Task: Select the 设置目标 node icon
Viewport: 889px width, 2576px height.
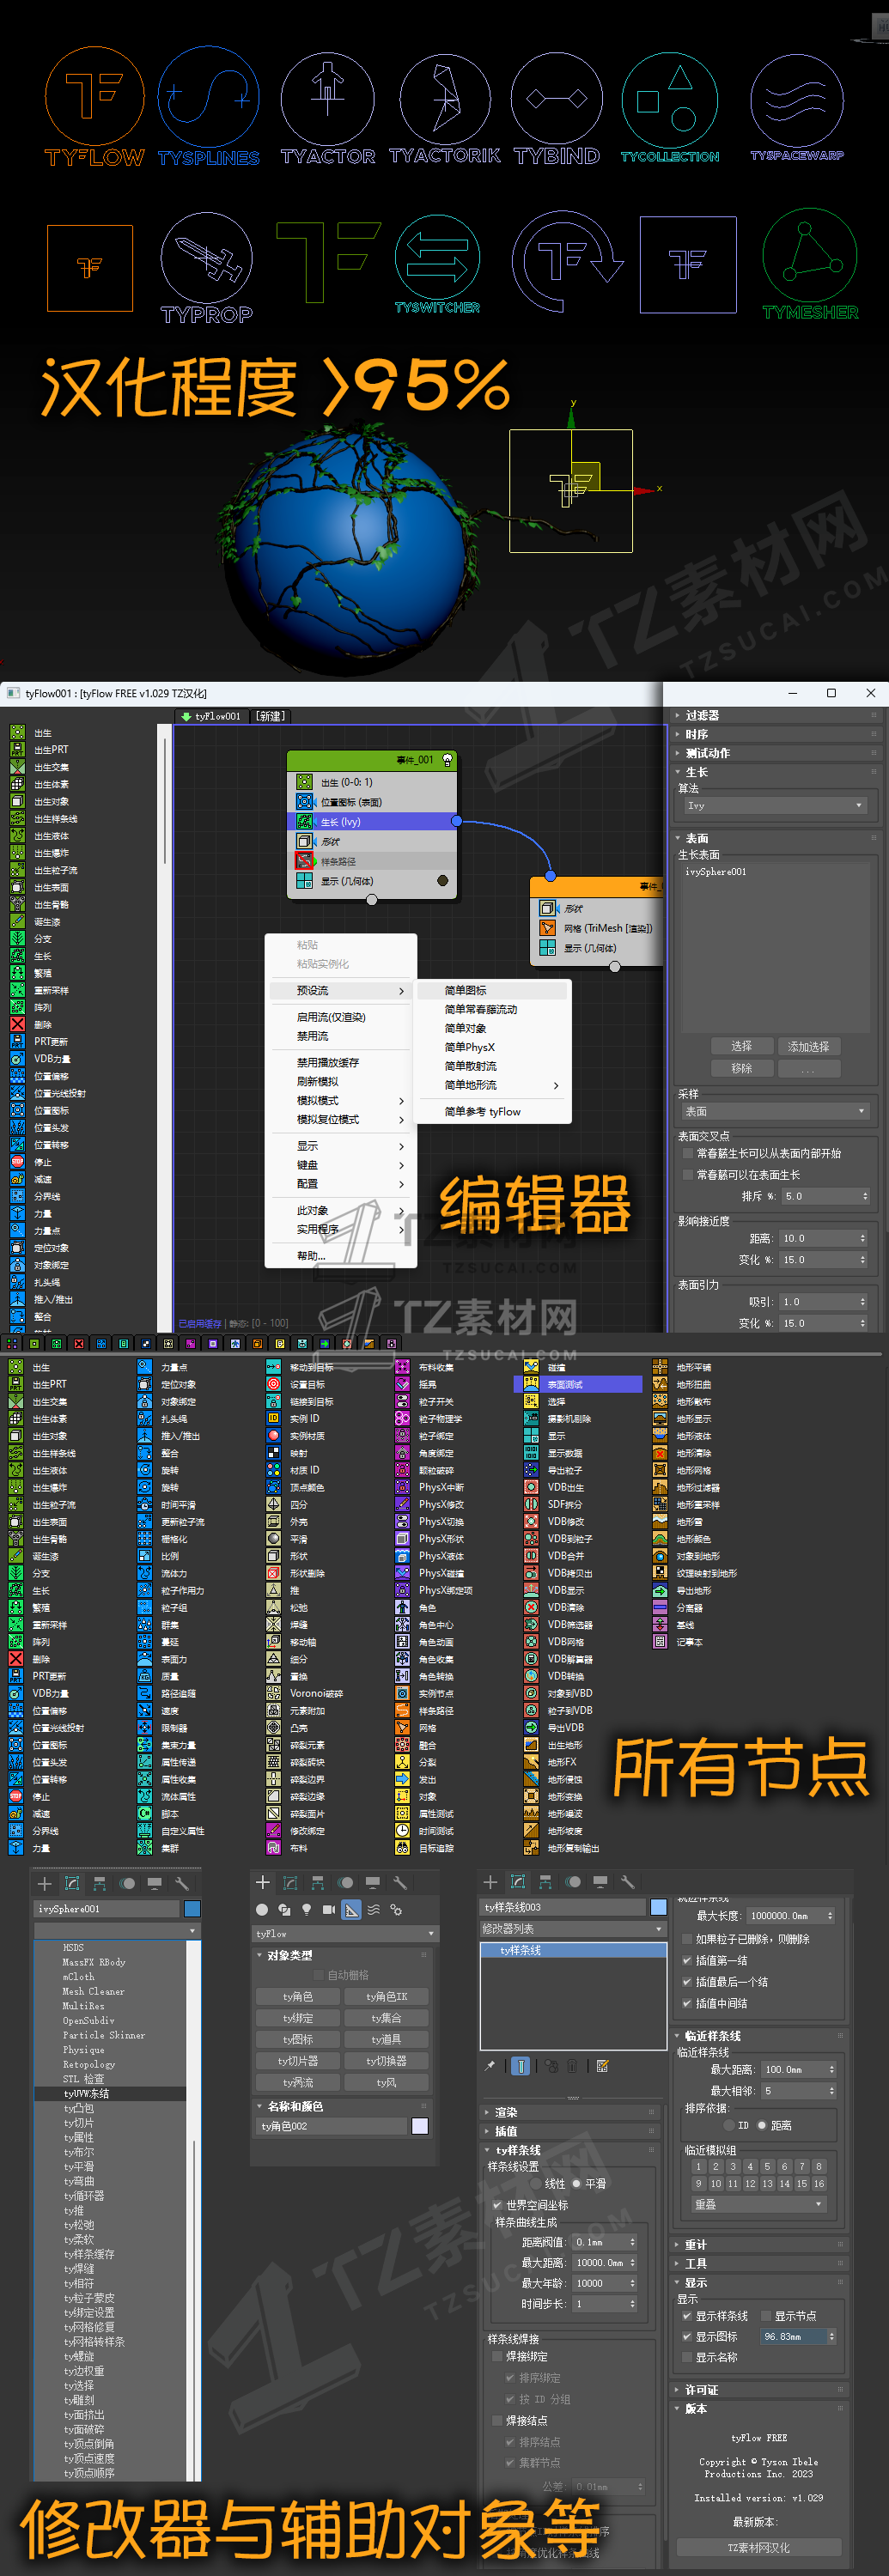Action: pos(273,1384)
